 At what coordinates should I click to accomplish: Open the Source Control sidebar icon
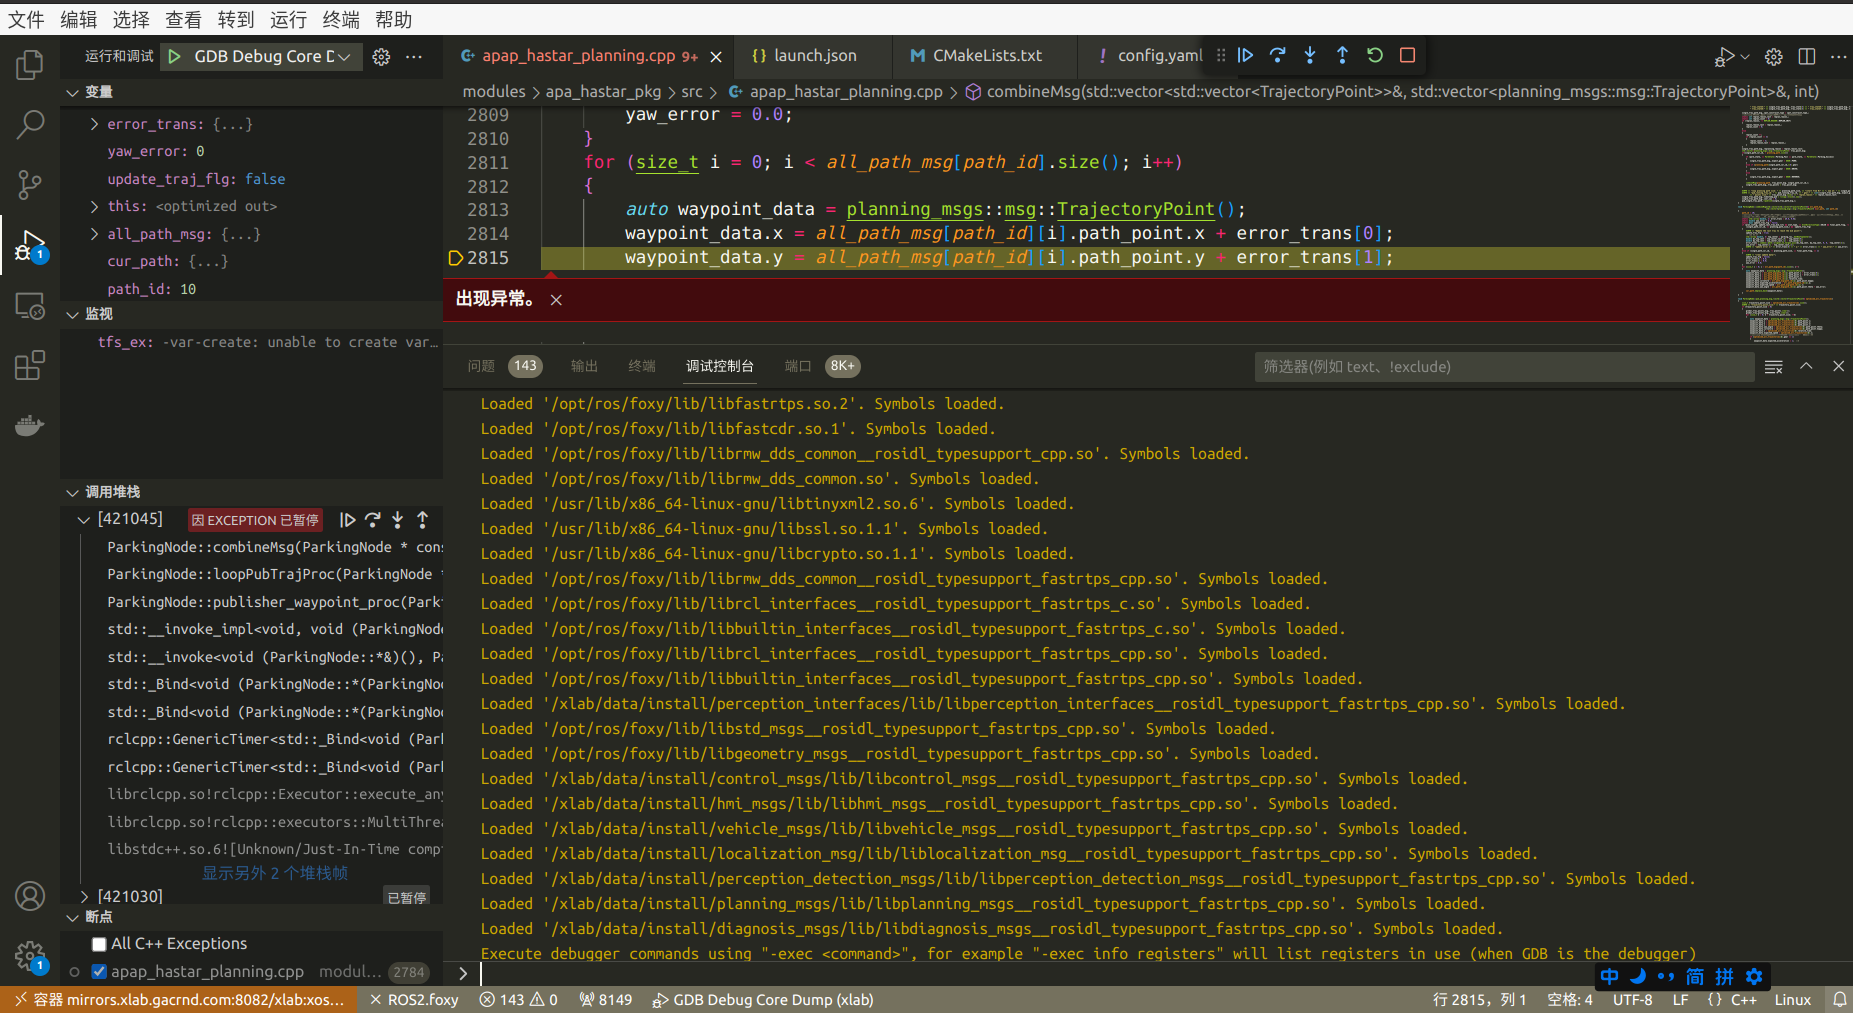tap(29, 185)
